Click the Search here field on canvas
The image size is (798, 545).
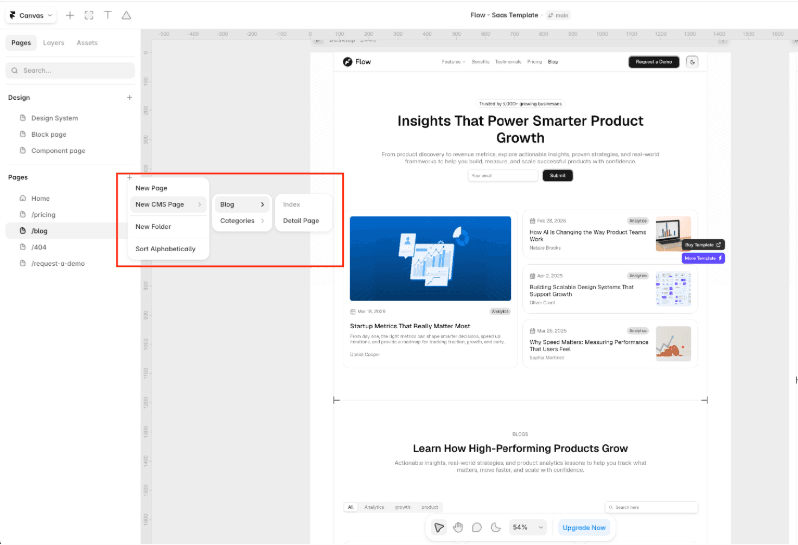pyautogui.click(x=651, y=507)
